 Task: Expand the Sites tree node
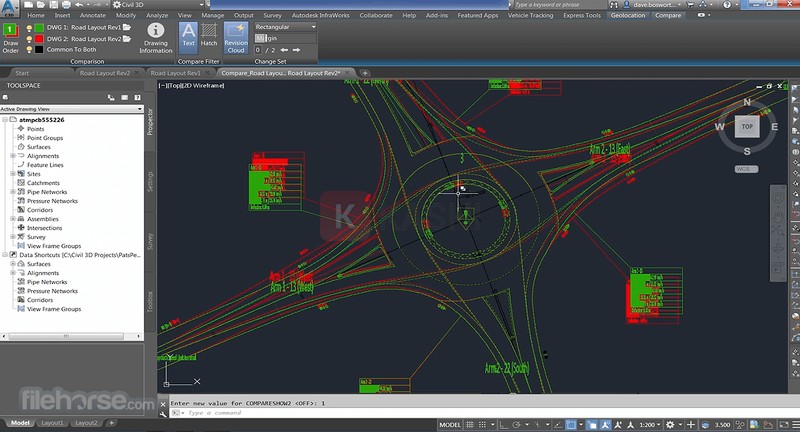click(x=13, y=174)
